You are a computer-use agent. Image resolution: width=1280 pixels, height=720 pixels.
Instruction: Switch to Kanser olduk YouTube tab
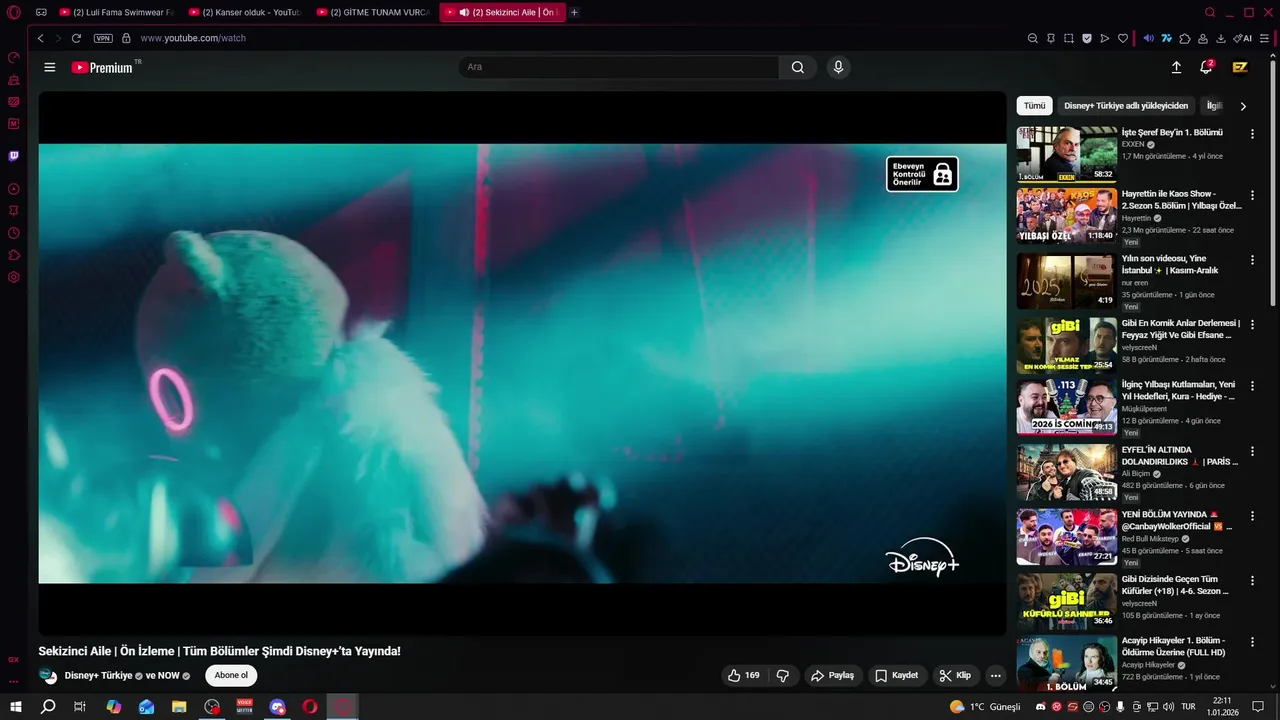[x=244, y=12]
